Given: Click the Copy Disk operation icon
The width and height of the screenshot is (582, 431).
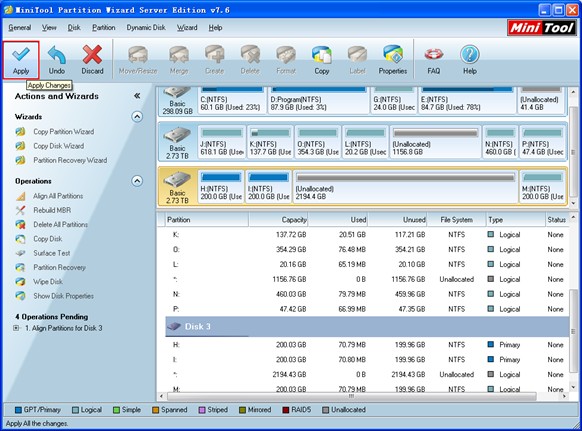Looking at the screenshot, I should coord(20,239).
